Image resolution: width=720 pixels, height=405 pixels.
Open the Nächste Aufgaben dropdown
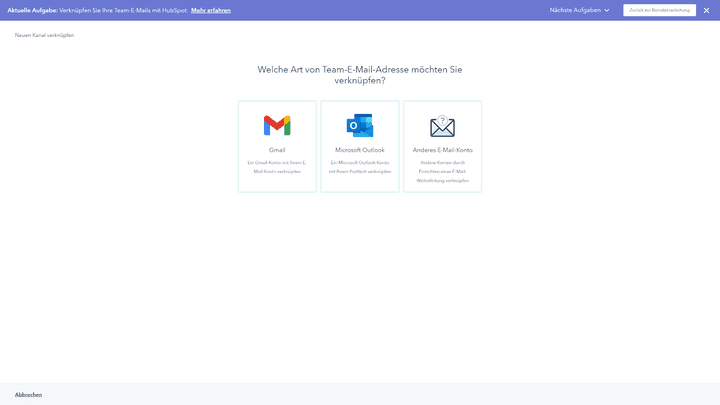coord(579,10)
